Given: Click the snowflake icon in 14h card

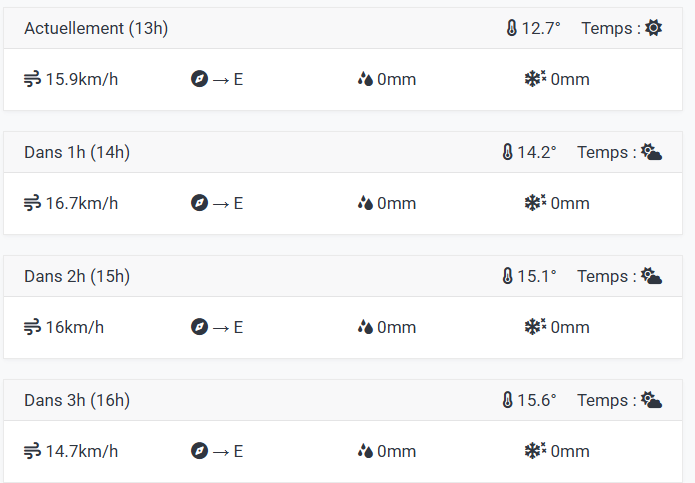Looking at the screenshot, I should [x=535, y=203].
